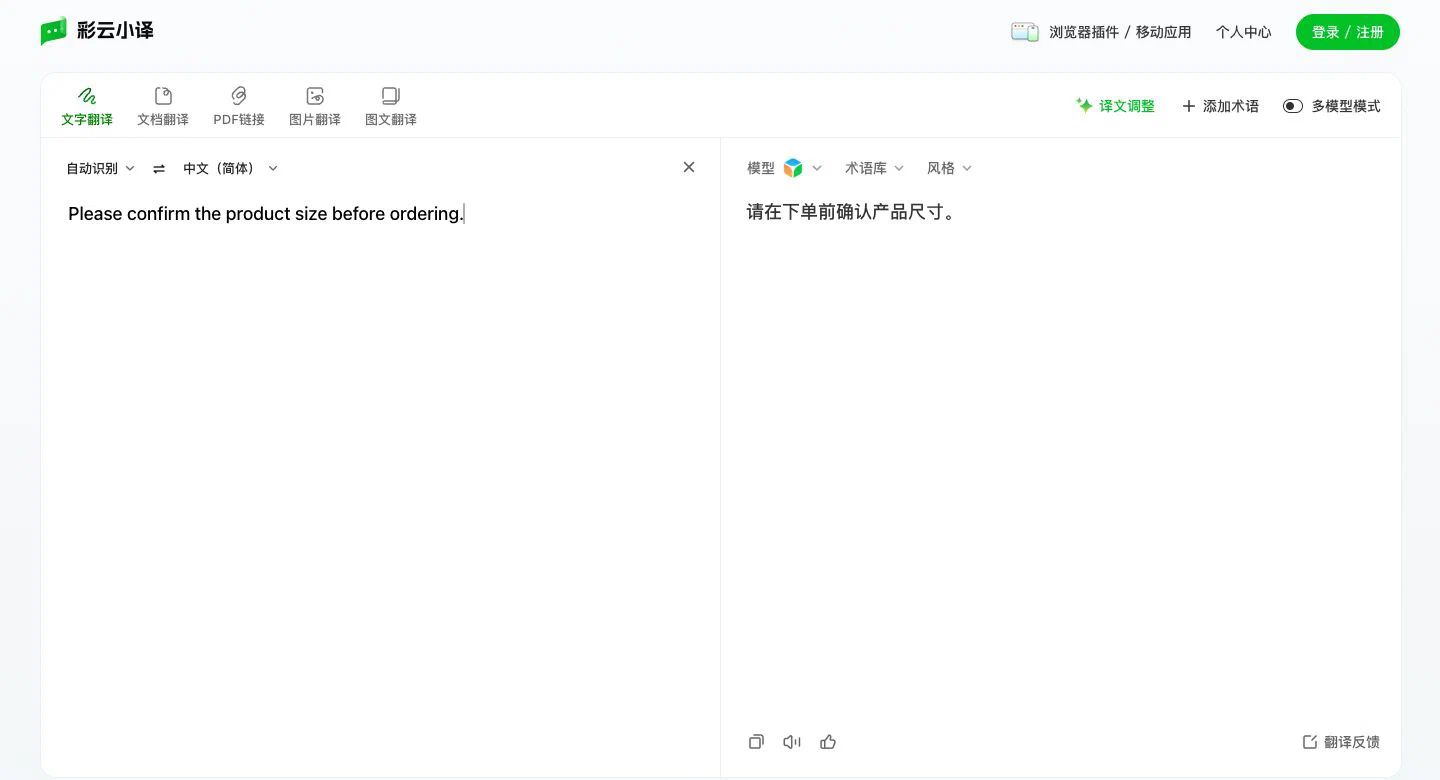
Task: Open the 翻译反馈 feedback link
Action: [1341, 742]
